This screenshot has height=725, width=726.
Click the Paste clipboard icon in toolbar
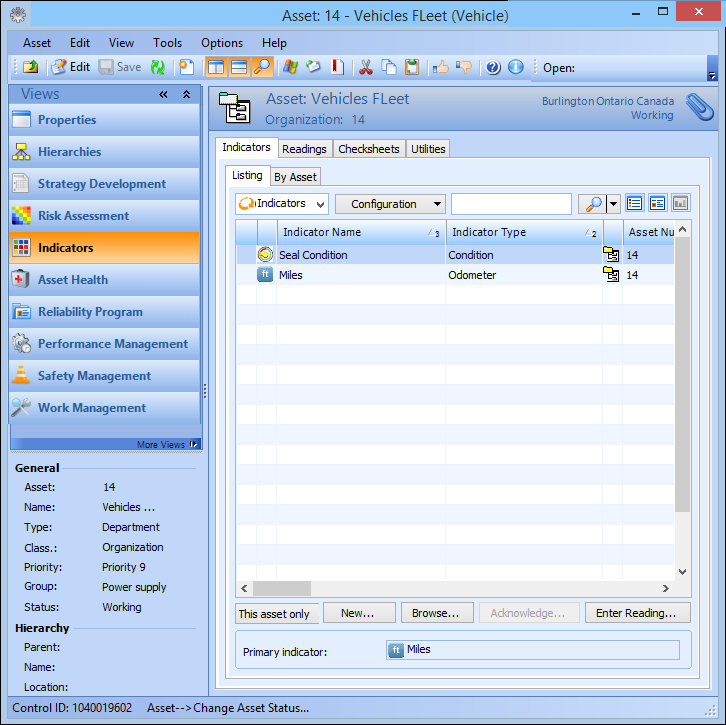coord(411,67)
